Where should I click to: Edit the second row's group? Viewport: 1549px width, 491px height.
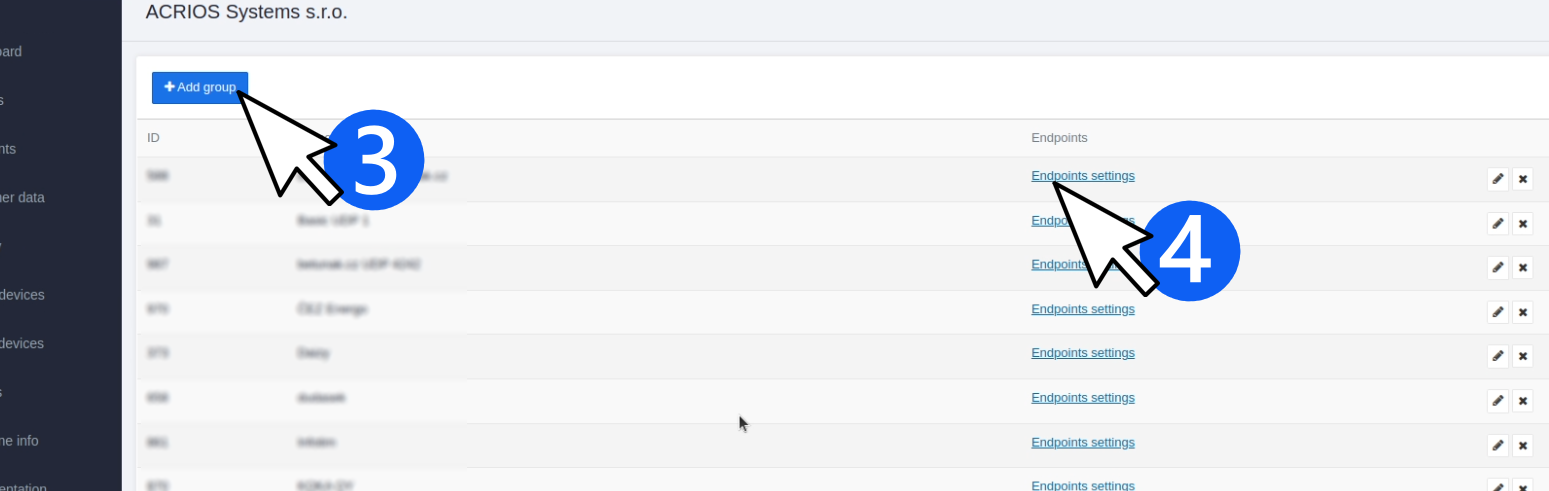(x=1497, y=223)
